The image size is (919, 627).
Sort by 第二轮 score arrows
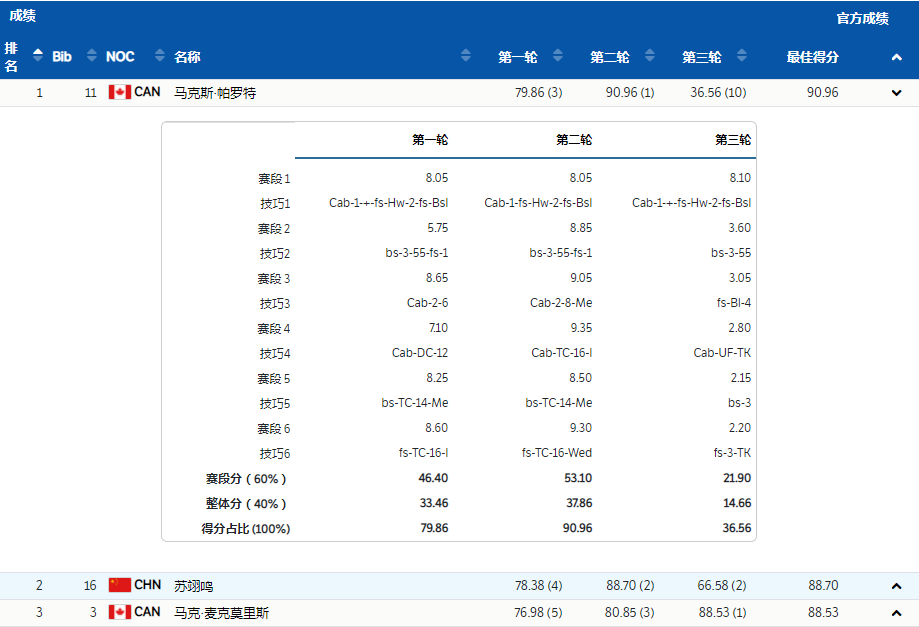[x=649, y=56]
